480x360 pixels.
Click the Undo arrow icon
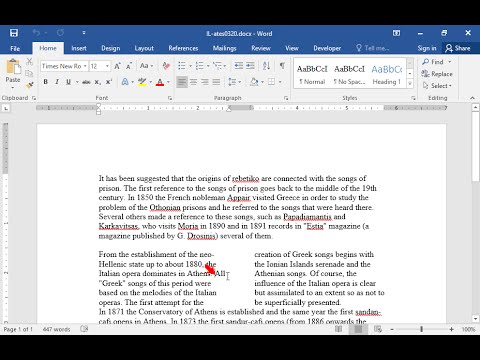[x=36, y=33]
